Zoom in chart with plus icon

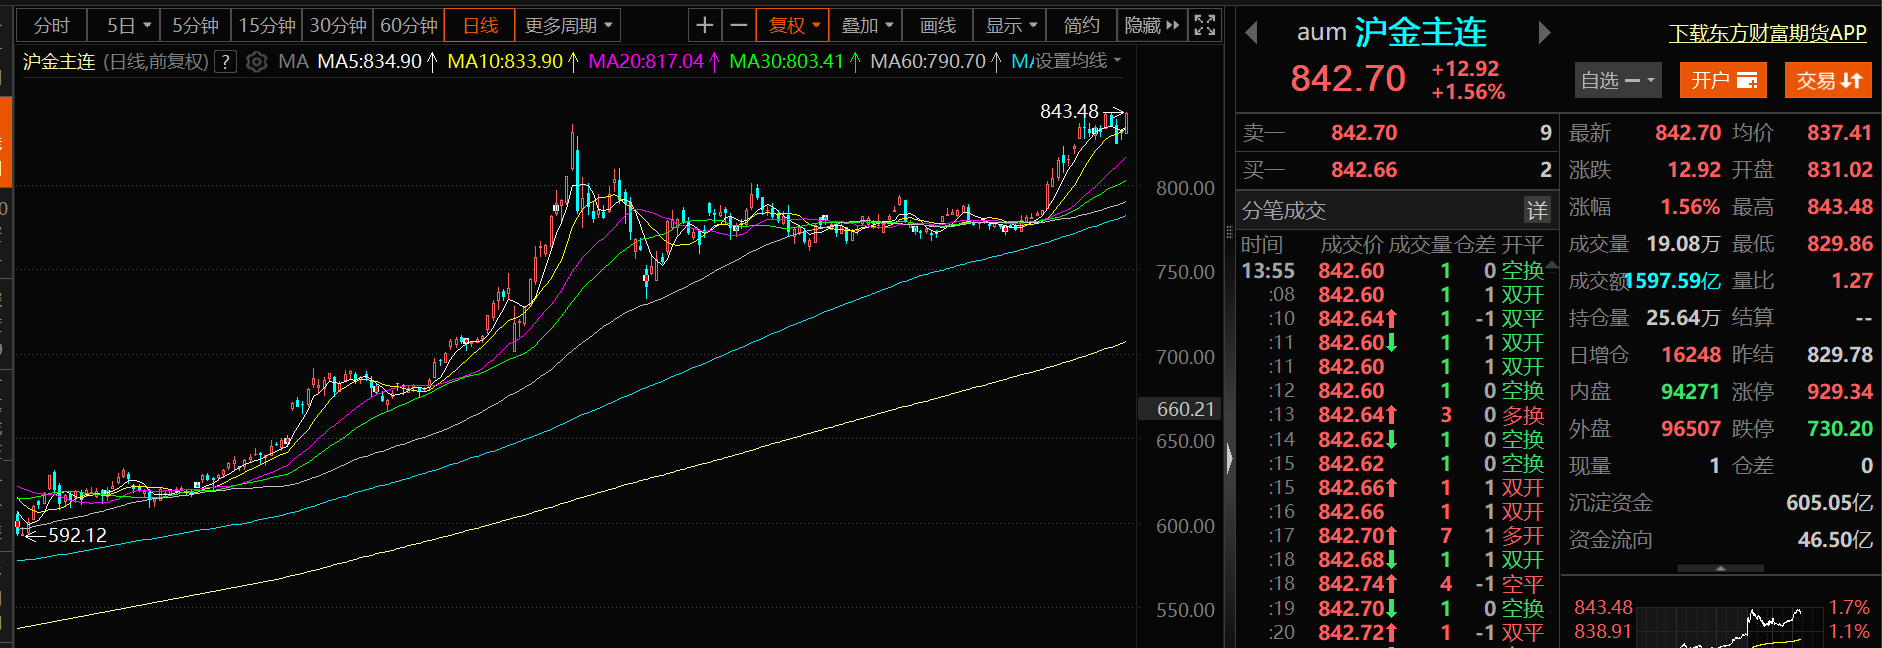pos(705,25)
